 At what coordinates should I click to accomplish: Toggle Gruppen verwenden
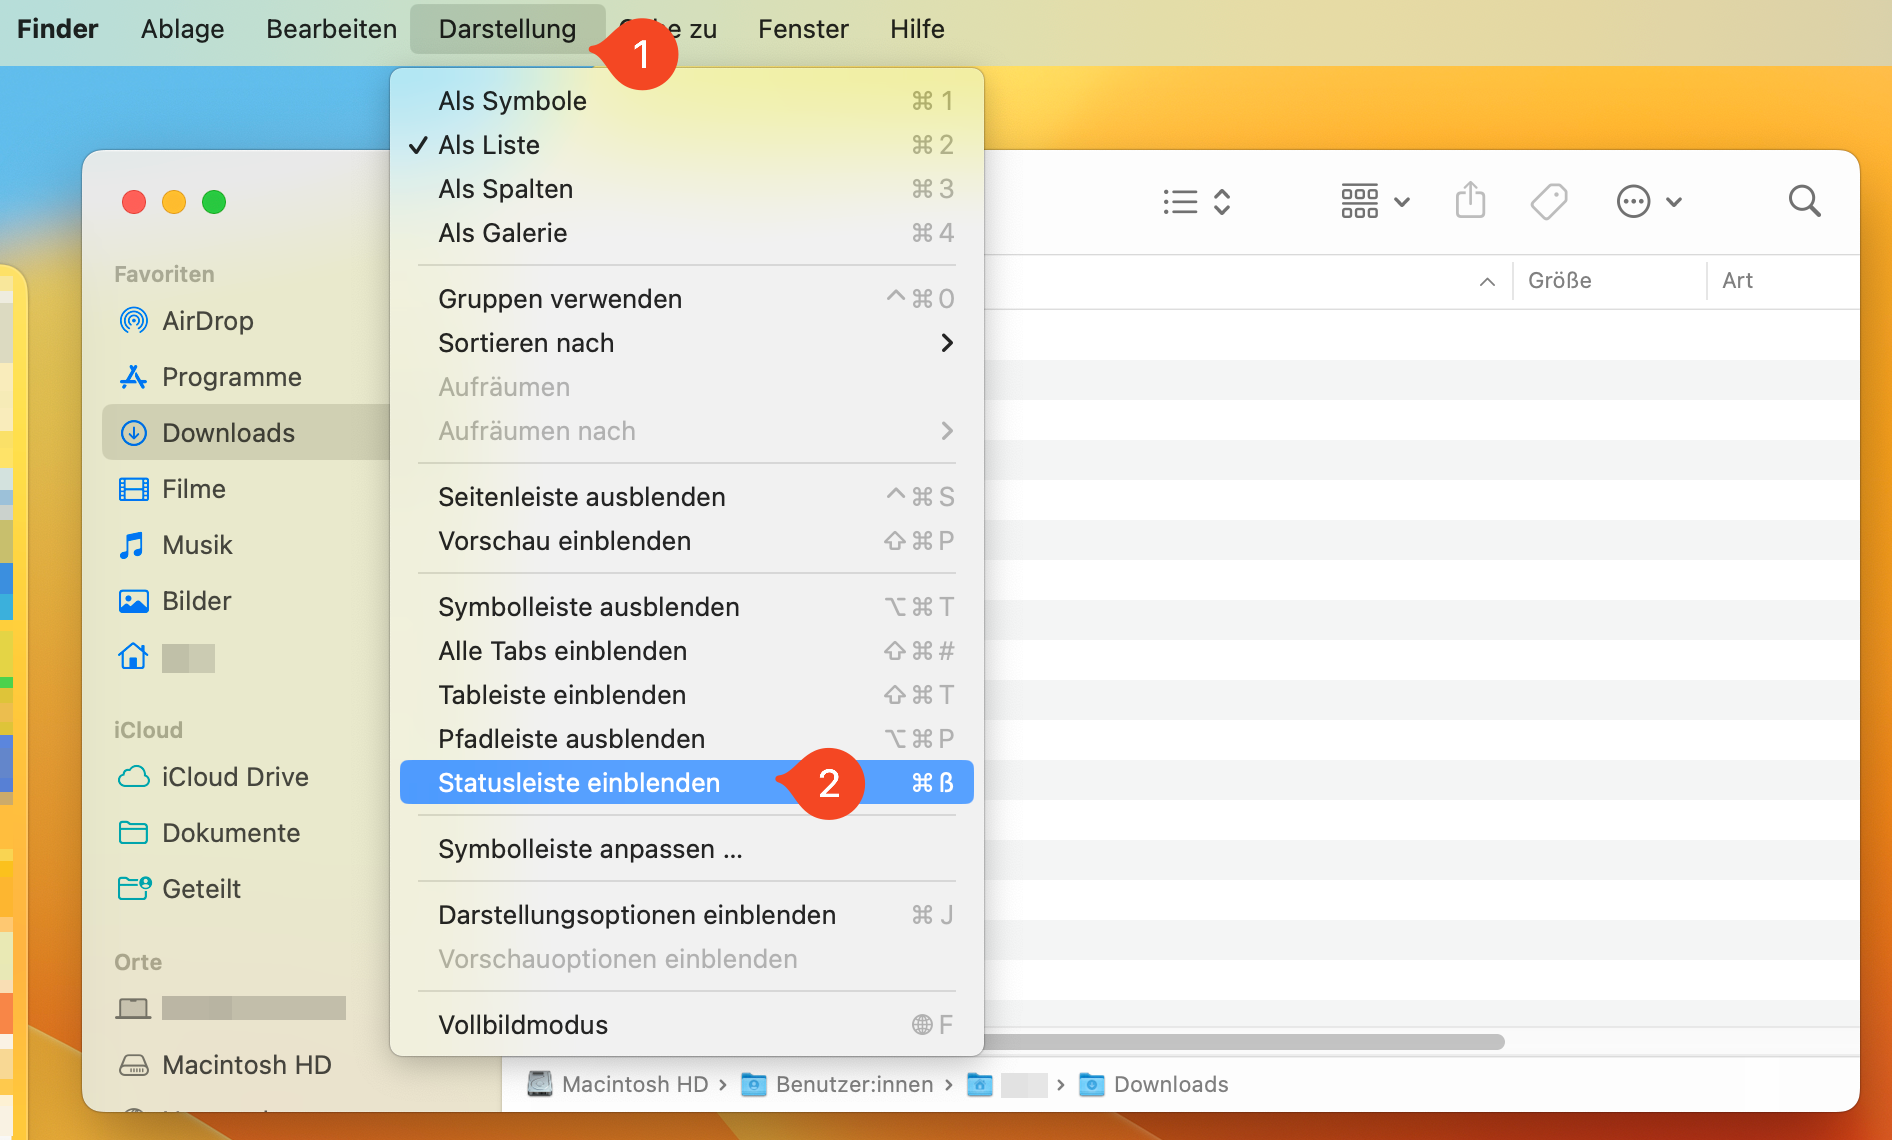(687, 299)
